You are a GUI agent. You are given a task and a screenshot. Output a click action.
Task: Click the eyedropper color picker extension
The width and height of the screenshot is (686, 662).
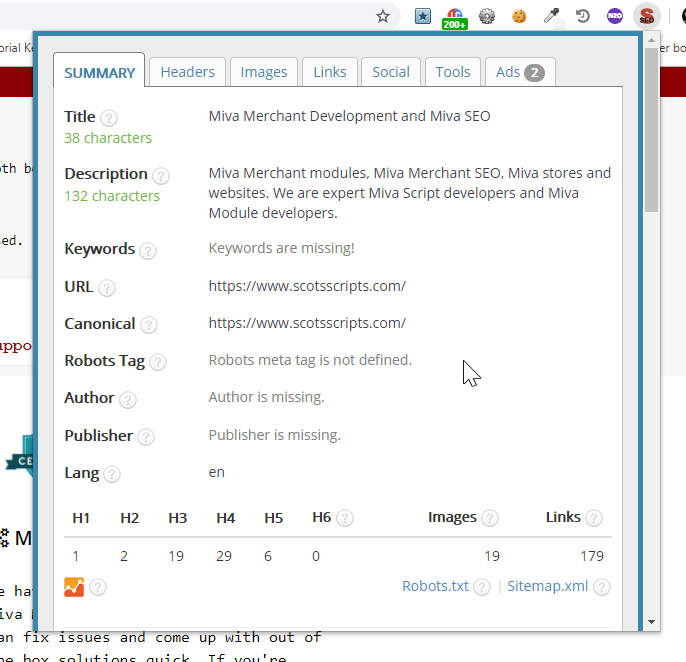coord(551,16)
